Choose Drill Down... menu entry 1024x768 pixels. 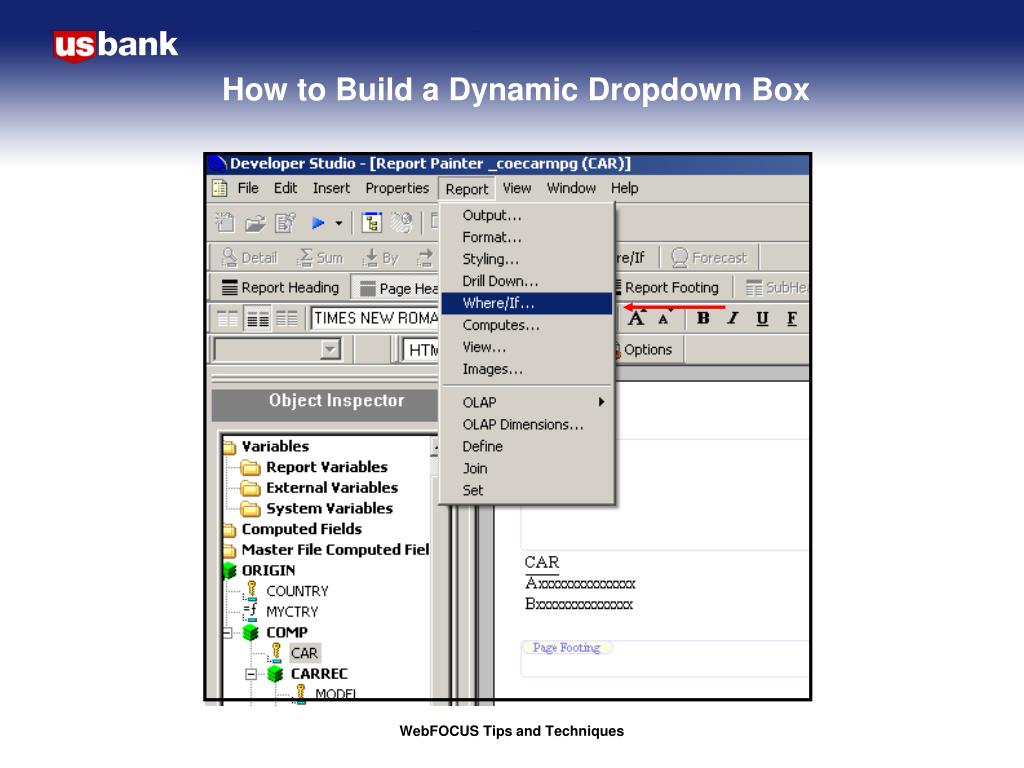click(x=528, y=281)
